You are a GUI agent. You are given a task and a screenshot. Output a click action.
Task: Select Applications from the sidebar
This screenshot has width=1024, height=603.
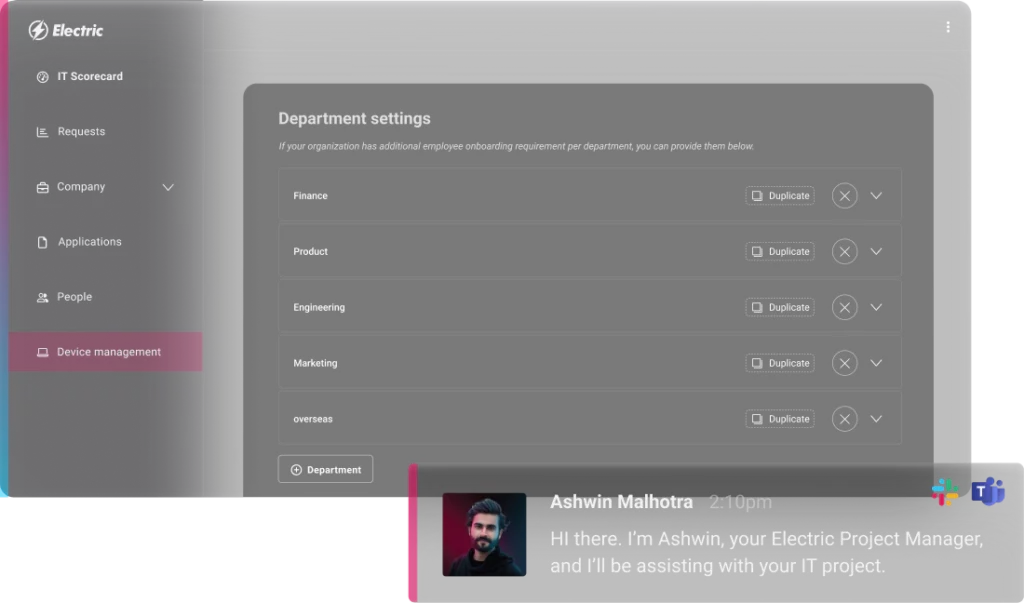[89, 242]
